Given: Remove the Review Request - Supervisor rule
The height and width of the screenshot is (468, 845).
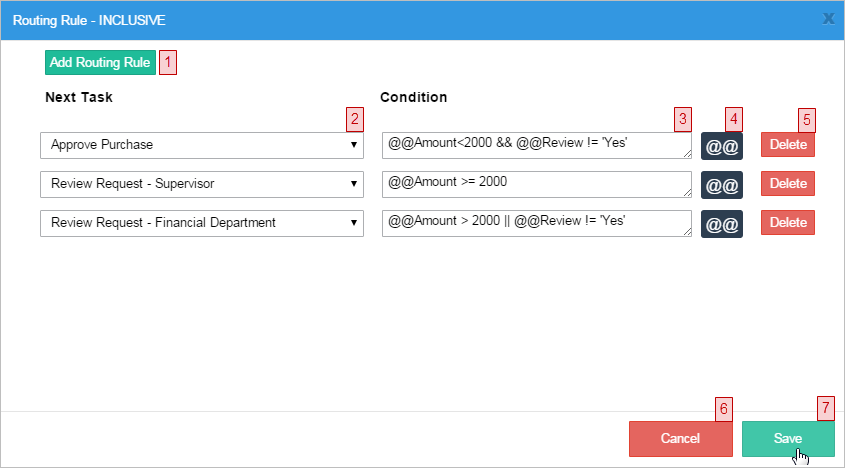Looking at the screenshot, I should tap(787, 184).
